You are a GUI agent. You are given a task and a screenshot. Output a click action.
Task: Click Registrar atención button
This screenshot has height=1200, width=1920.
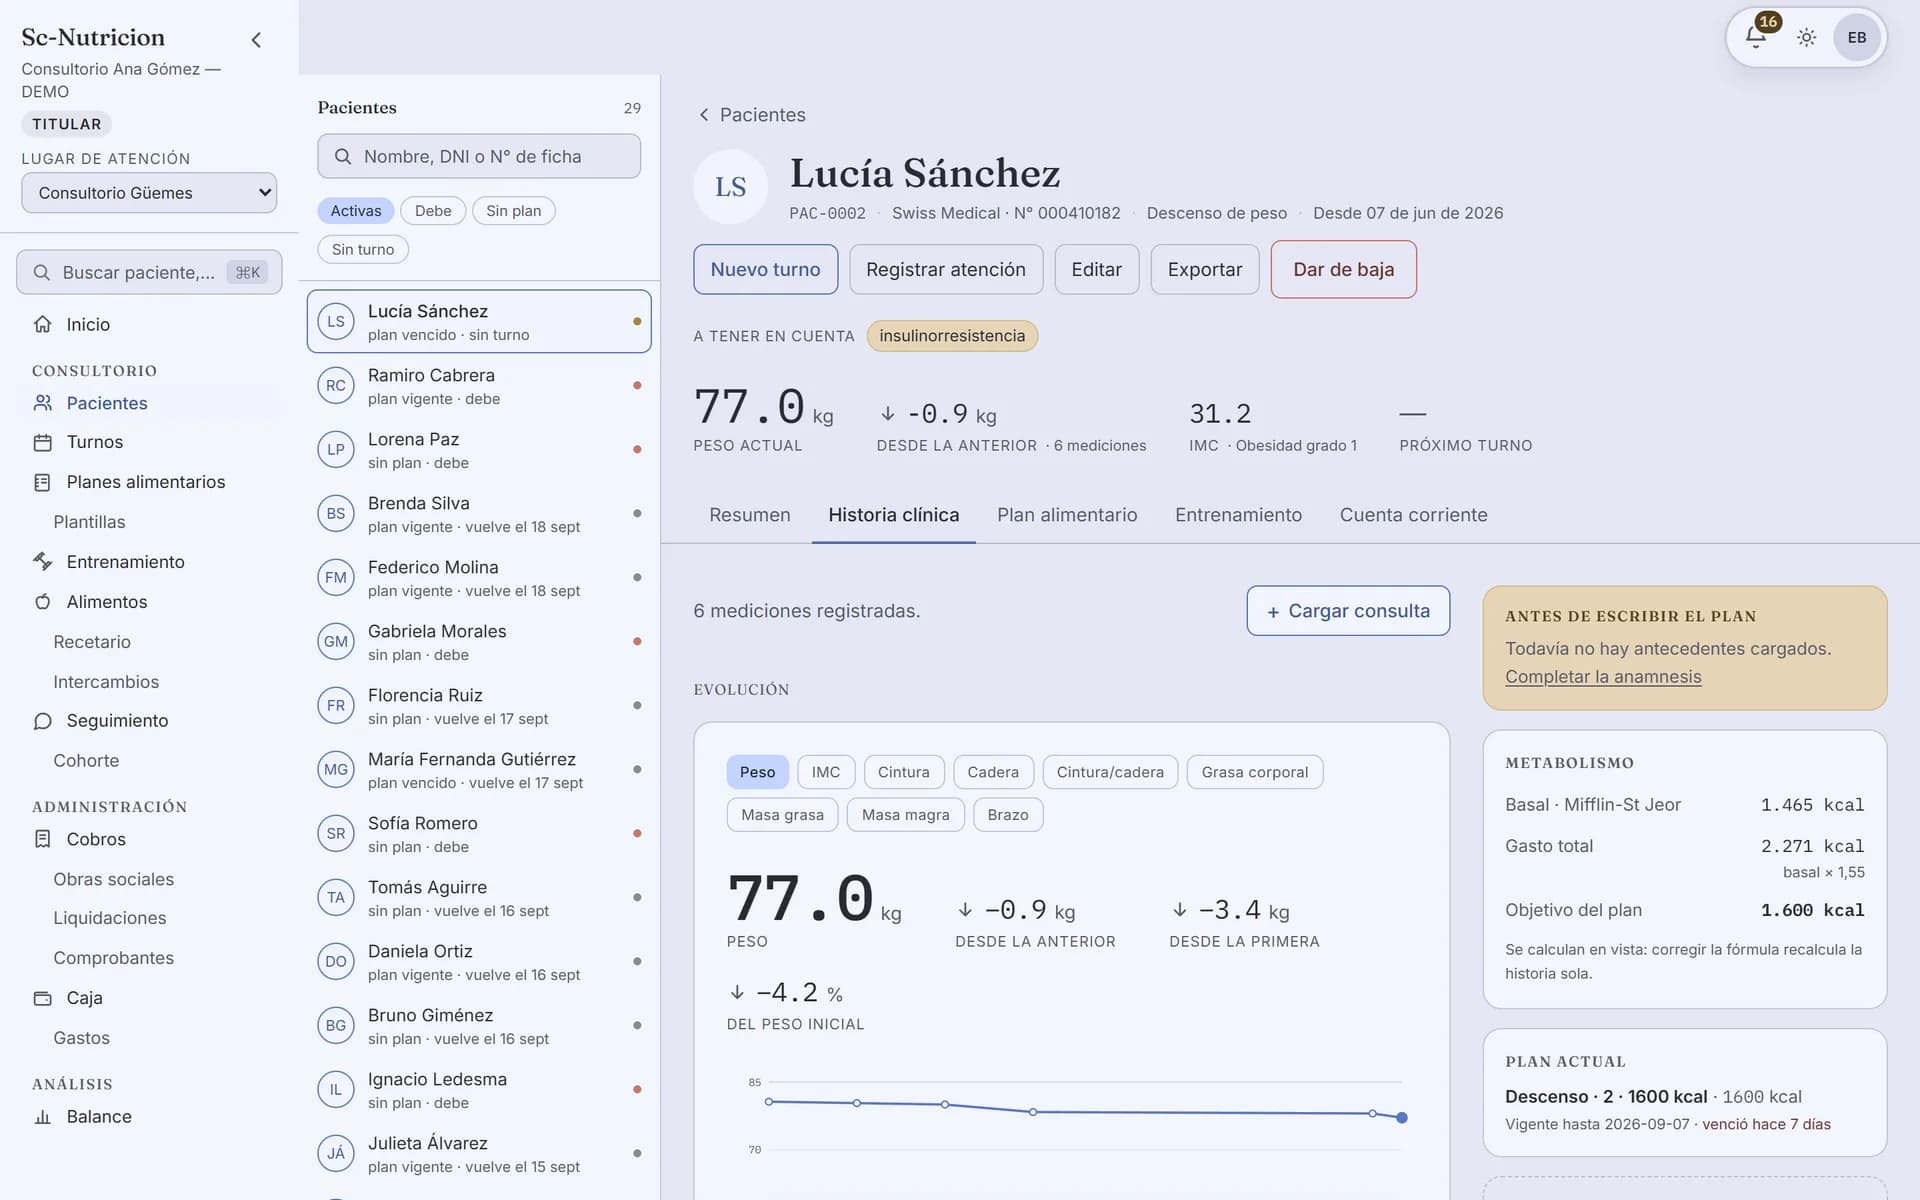click(946, 269)
